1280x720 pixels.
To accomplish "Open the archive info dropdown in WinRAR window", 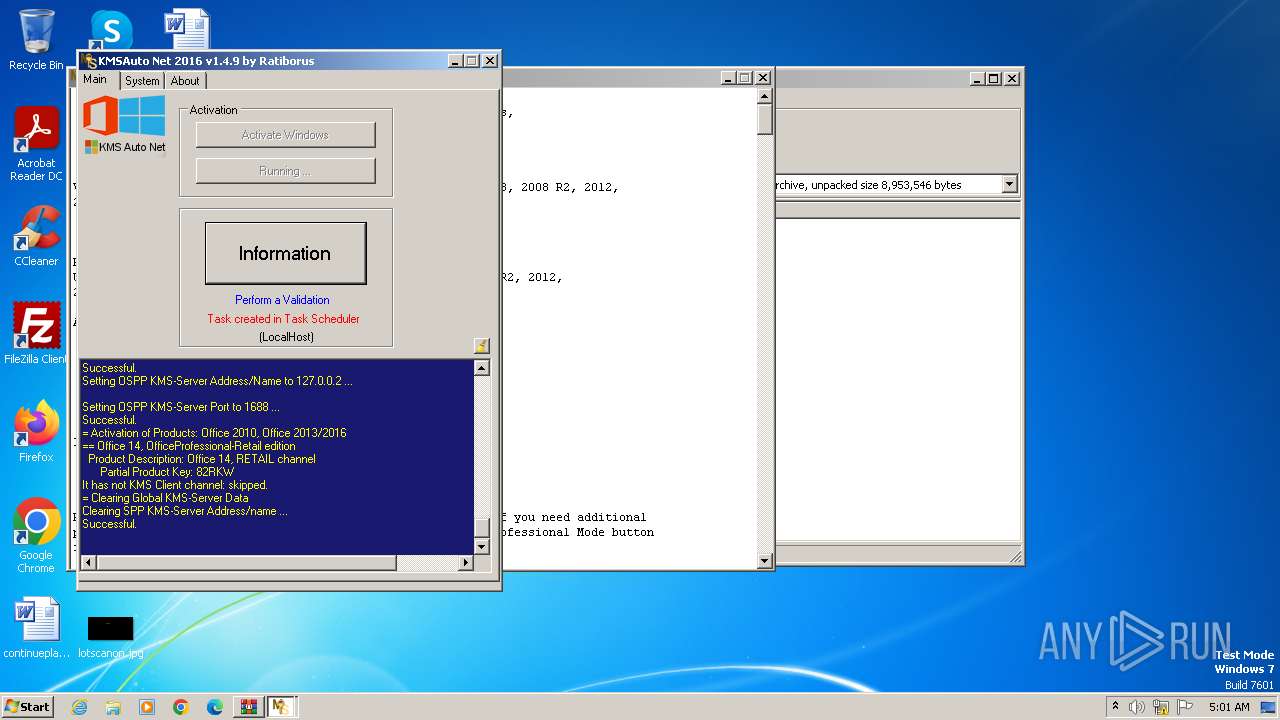I will [x=1009, y=184].
